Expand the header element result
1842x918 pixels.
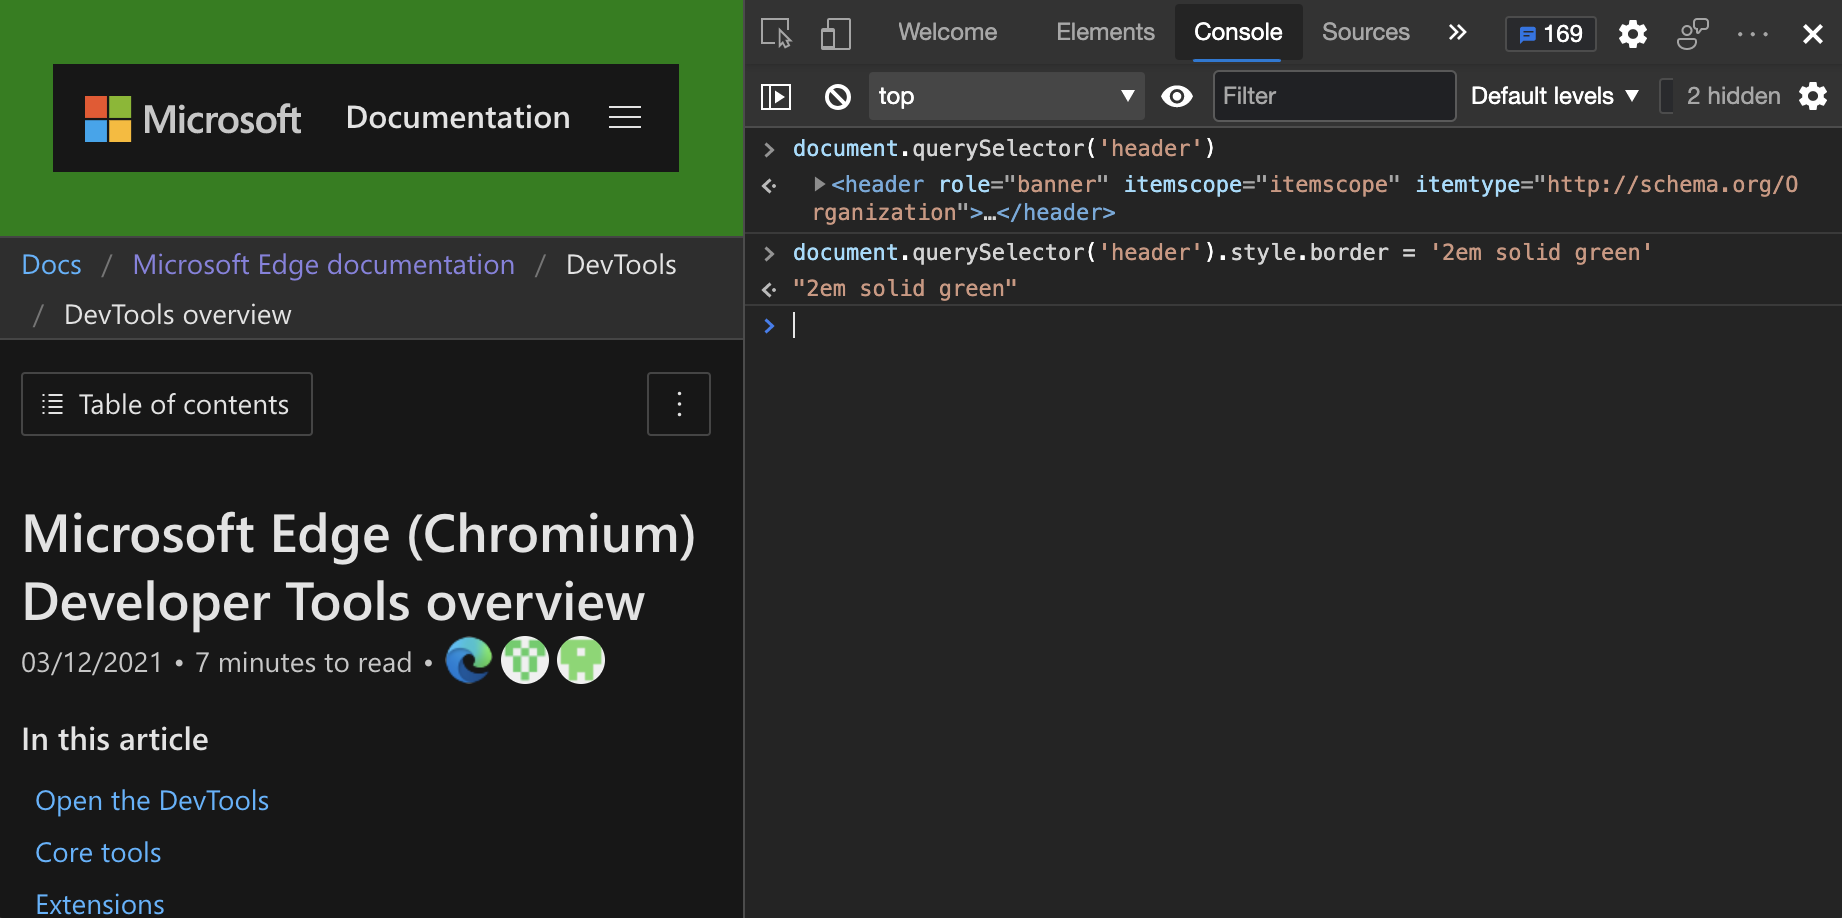click(x=820, y=184)
